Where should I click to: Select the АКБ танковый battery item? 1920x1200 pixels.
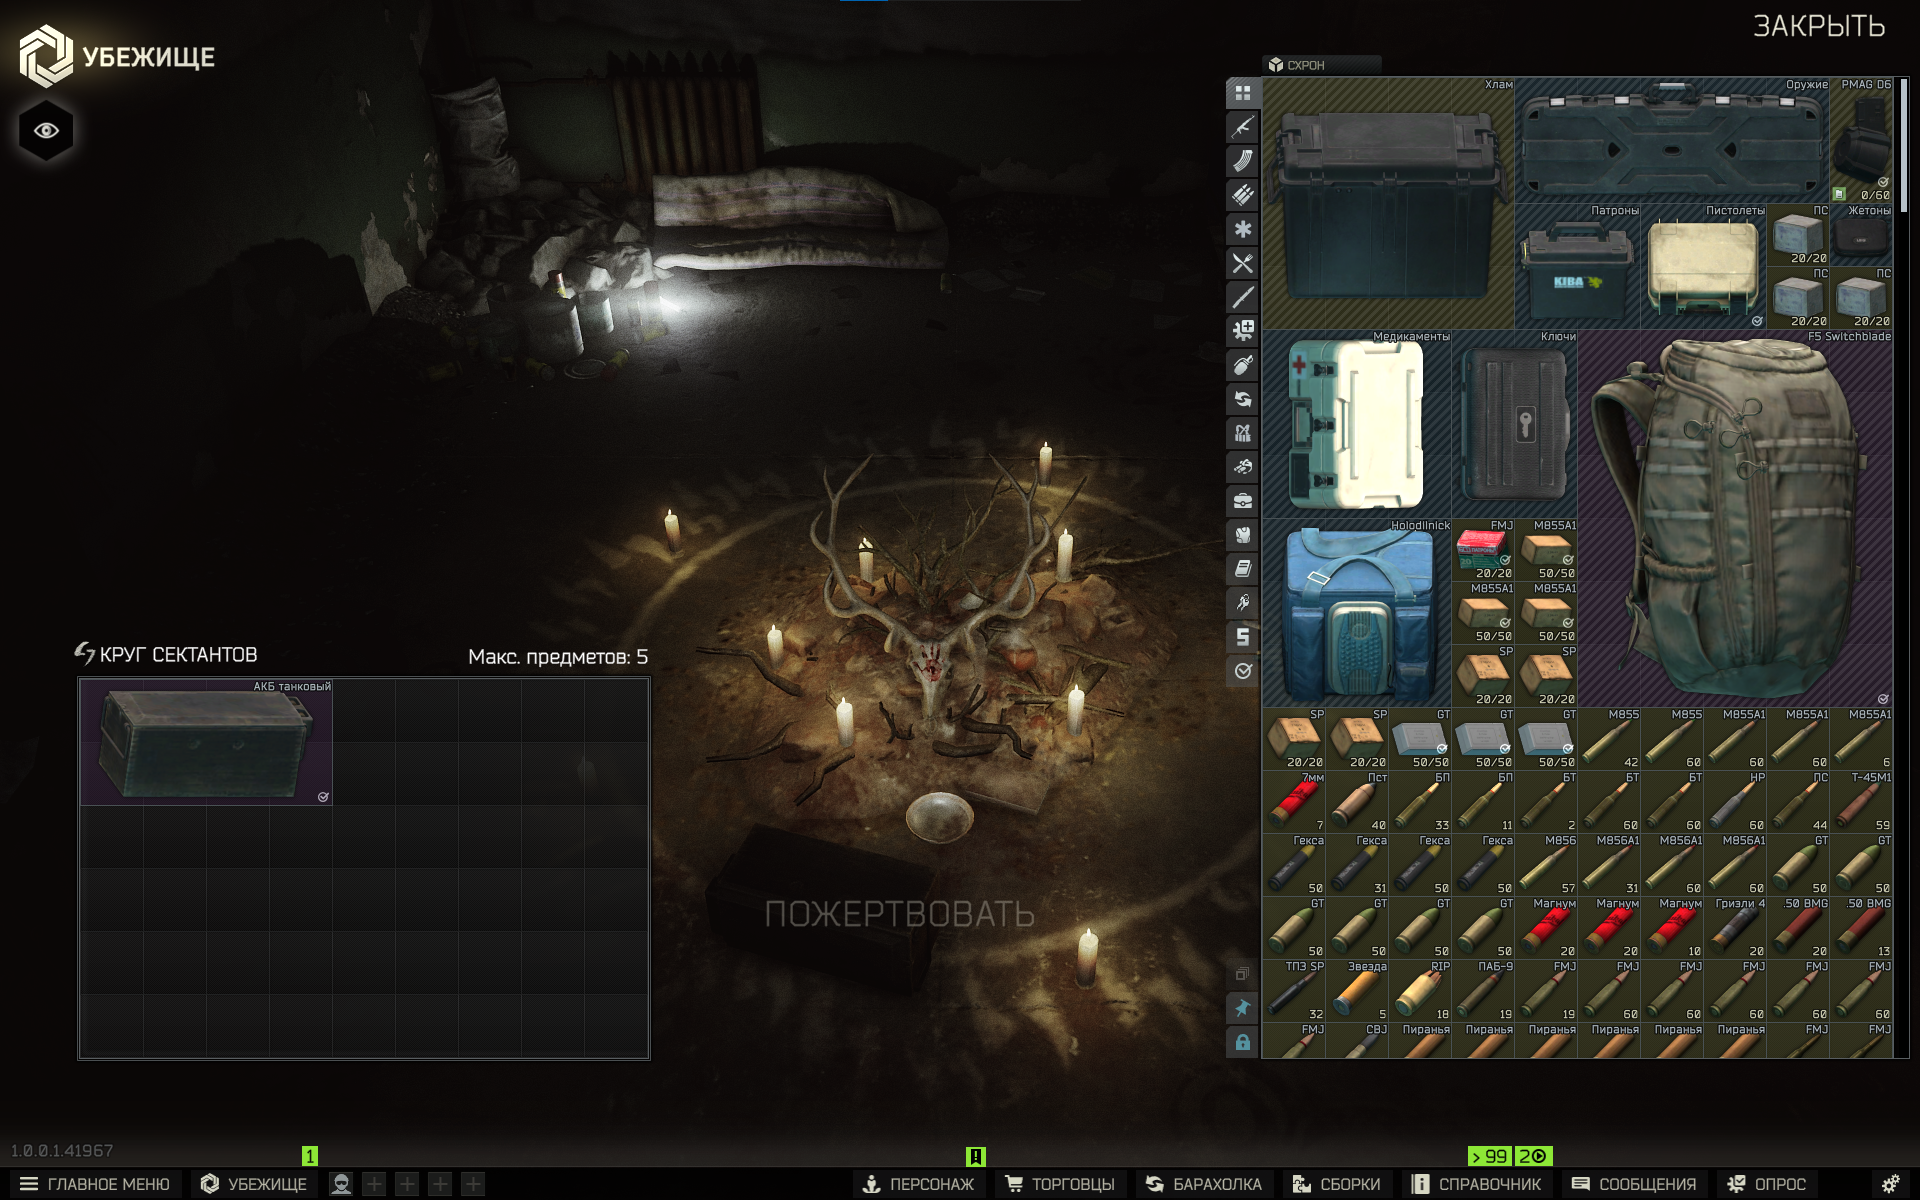point(206,742)
